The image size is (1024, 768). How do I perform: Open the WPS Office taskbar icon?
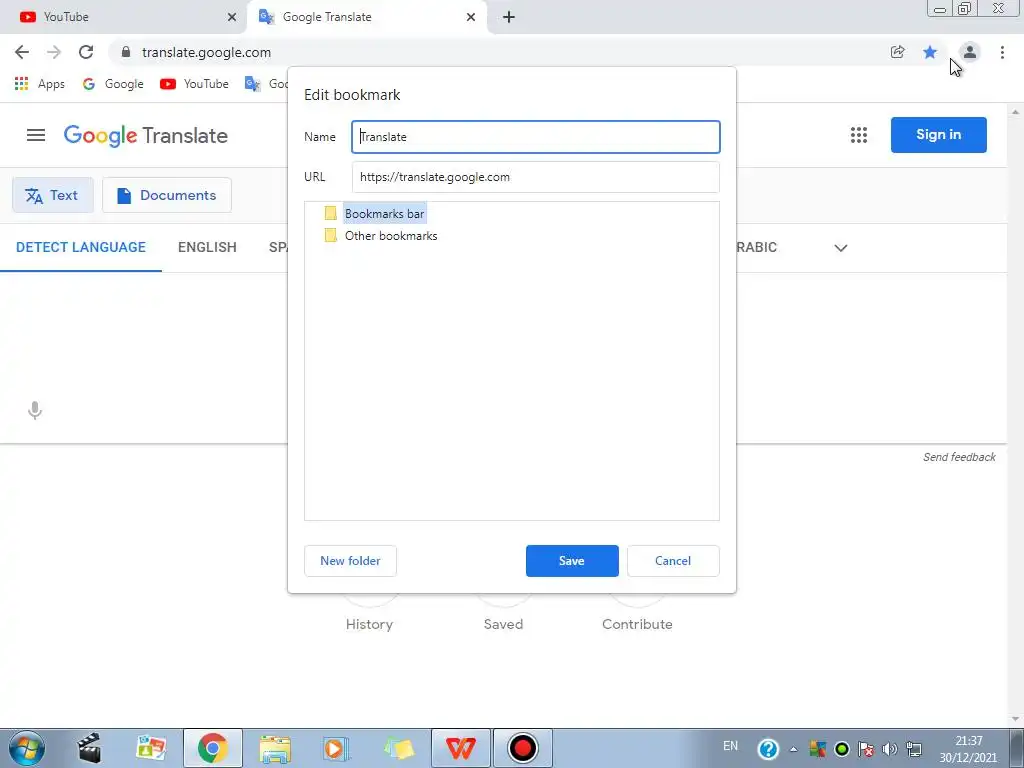tap(460, 748)
